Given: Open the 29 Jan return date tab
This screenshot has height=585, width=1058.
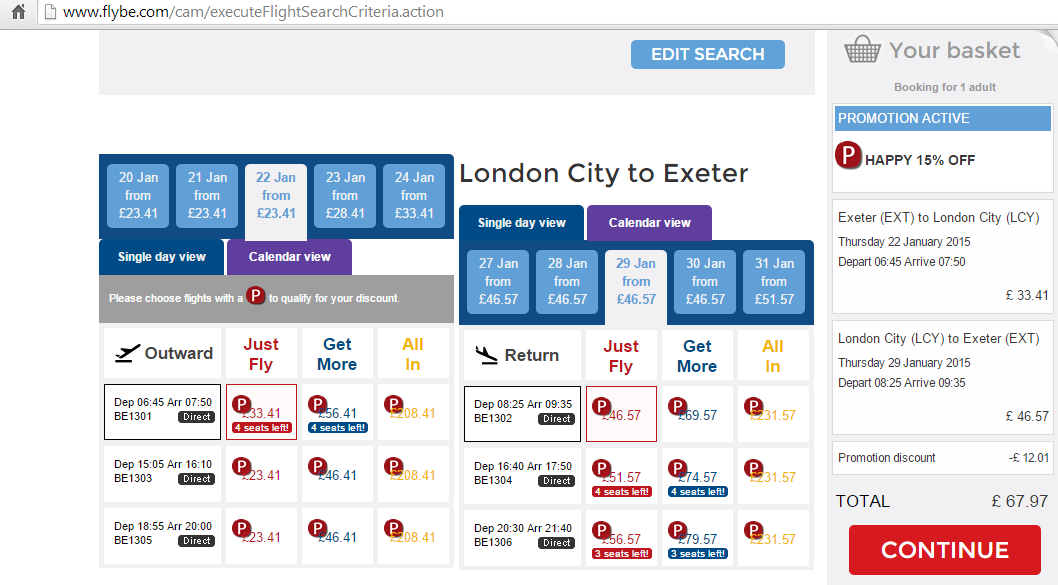Looking at the screenshot, I should coord(636,287).
